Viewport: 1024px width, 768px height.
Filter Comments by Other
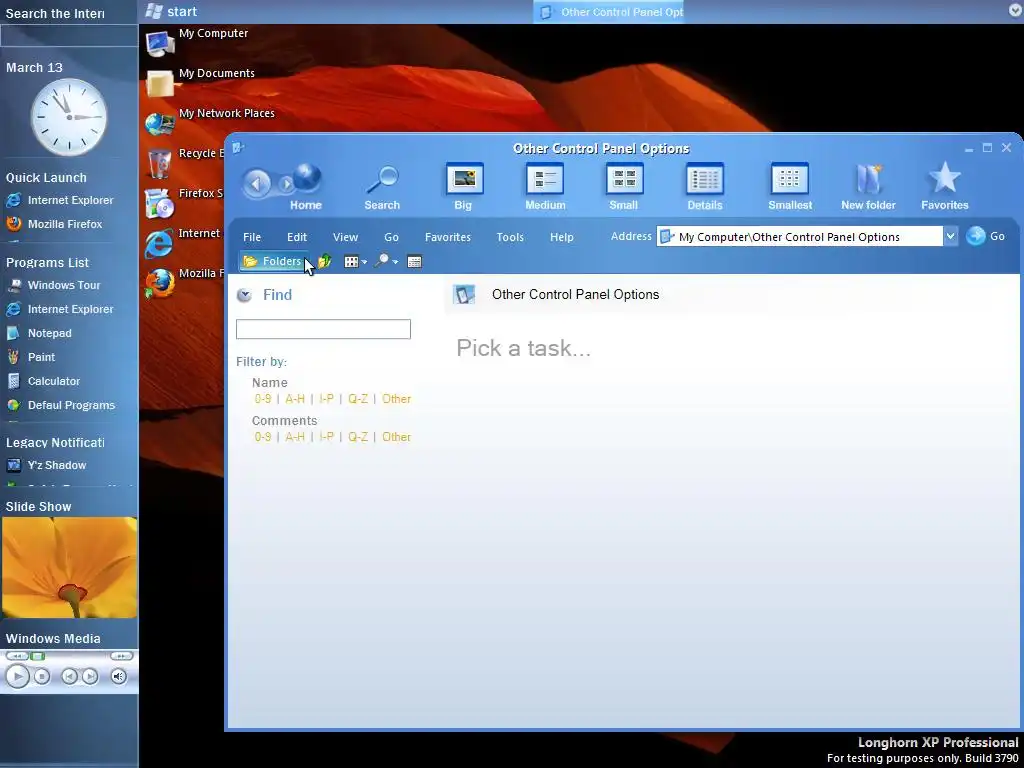396,437
